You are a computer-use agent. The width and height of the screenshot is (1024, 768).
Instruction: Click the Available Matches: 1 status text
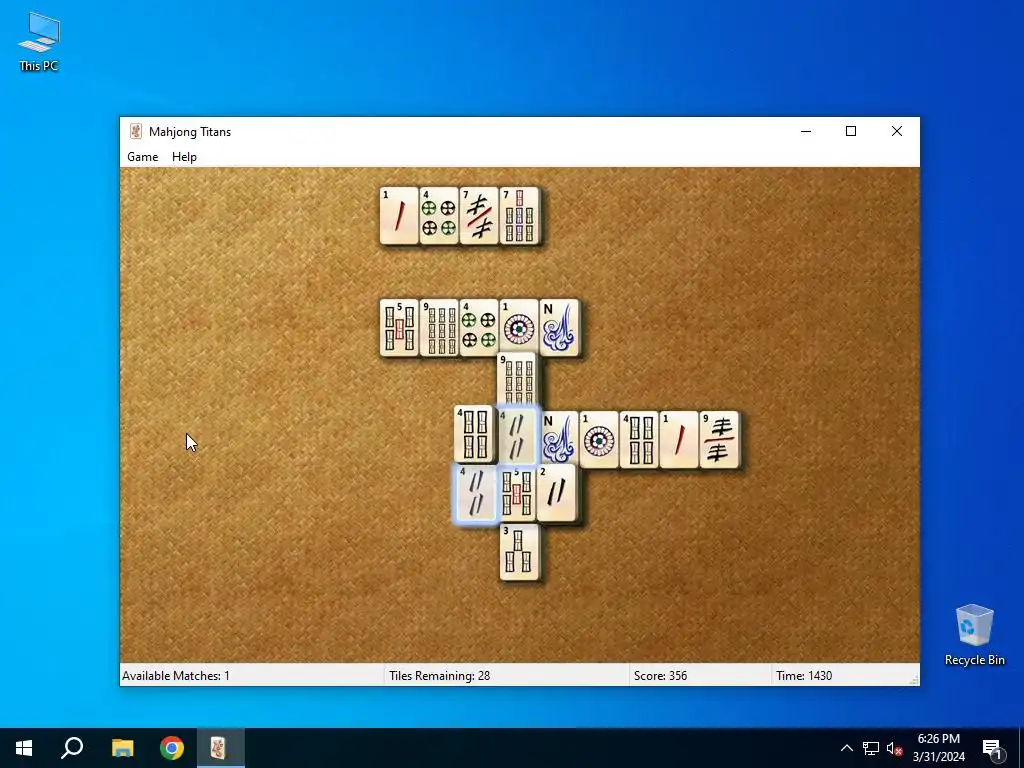pos(176,675)
